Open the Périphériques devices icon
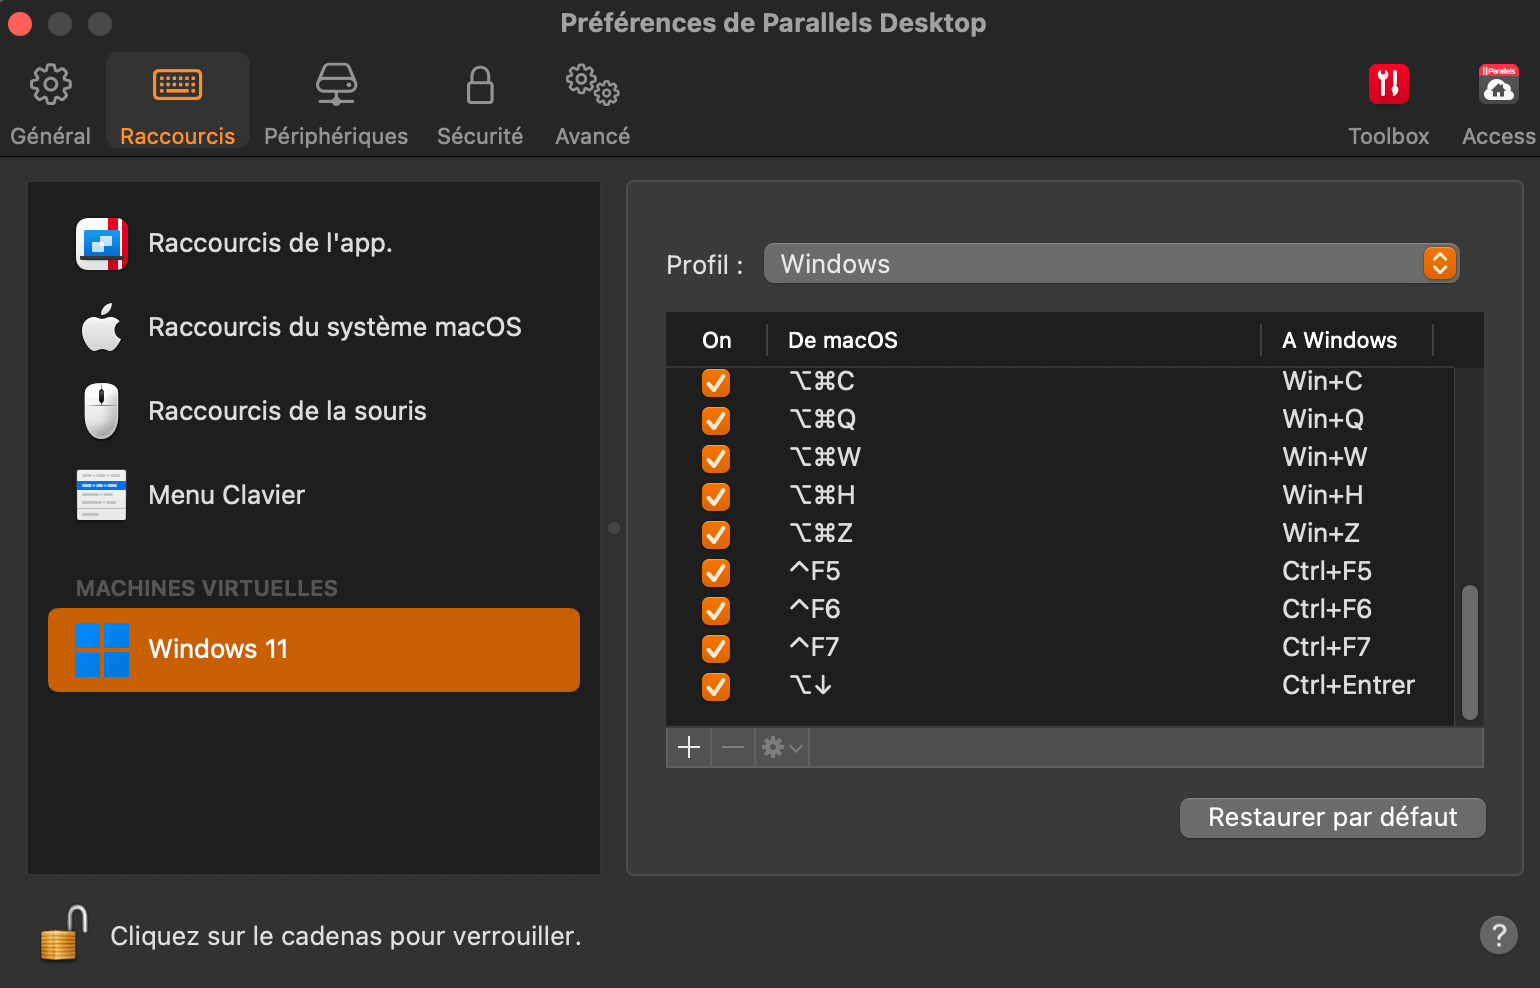Image resolution: width=1540 pixels, height=988 pixels. point(336,85)
